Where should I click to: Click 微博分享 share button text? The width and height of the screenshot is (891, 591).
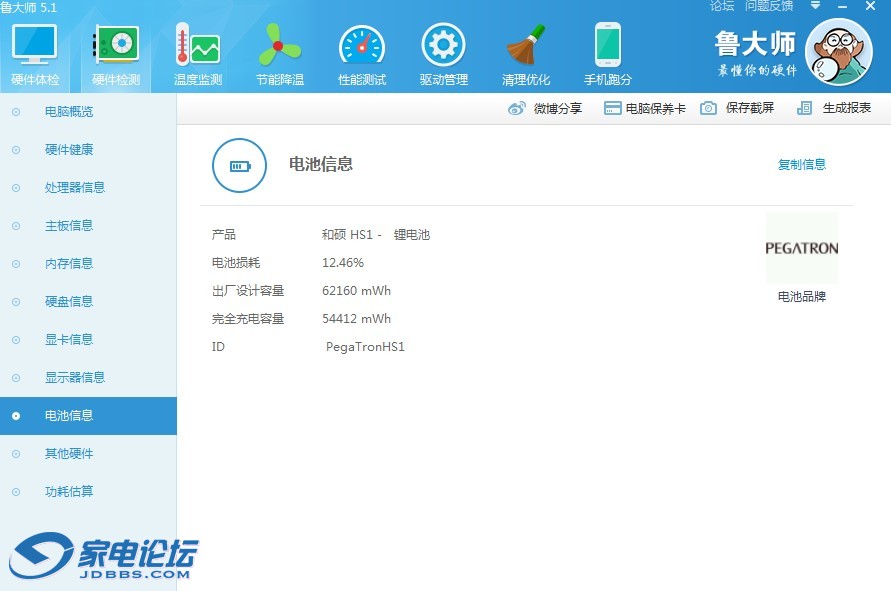click(557, 108)
